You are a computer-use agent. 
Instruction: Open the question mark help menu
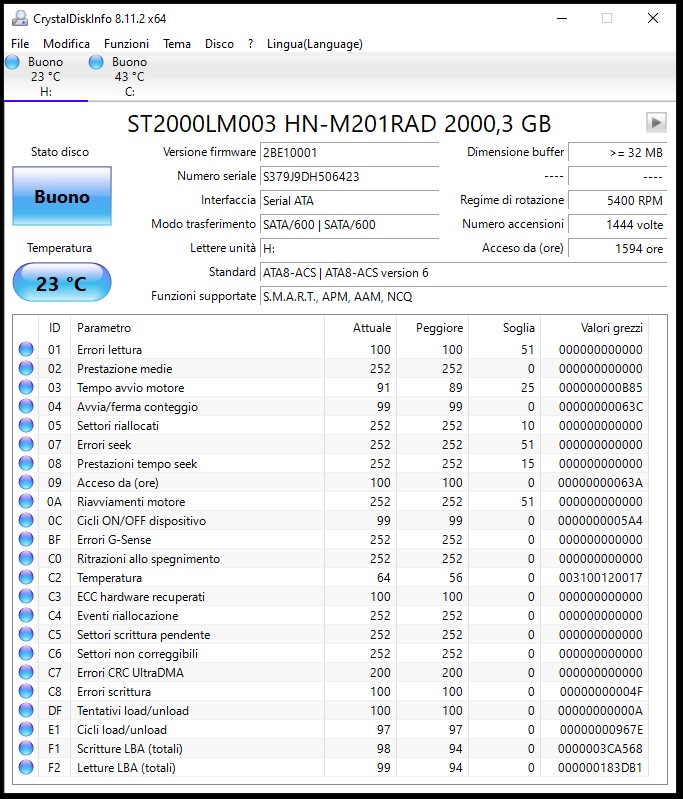point(250,44)
